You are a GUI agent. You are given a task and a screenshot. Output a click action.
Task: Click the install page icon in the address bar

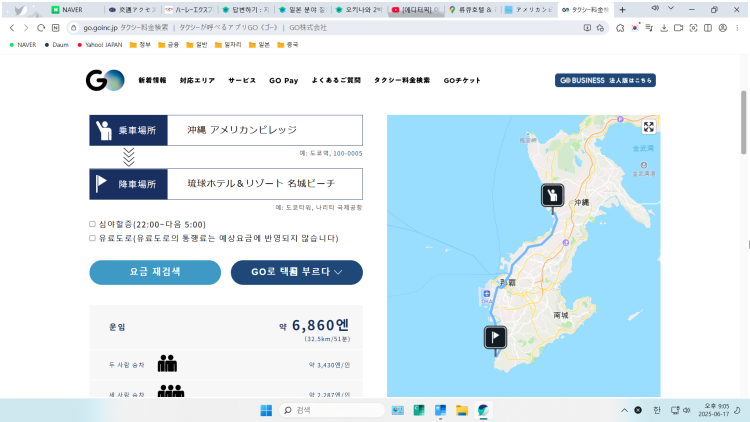587,28
